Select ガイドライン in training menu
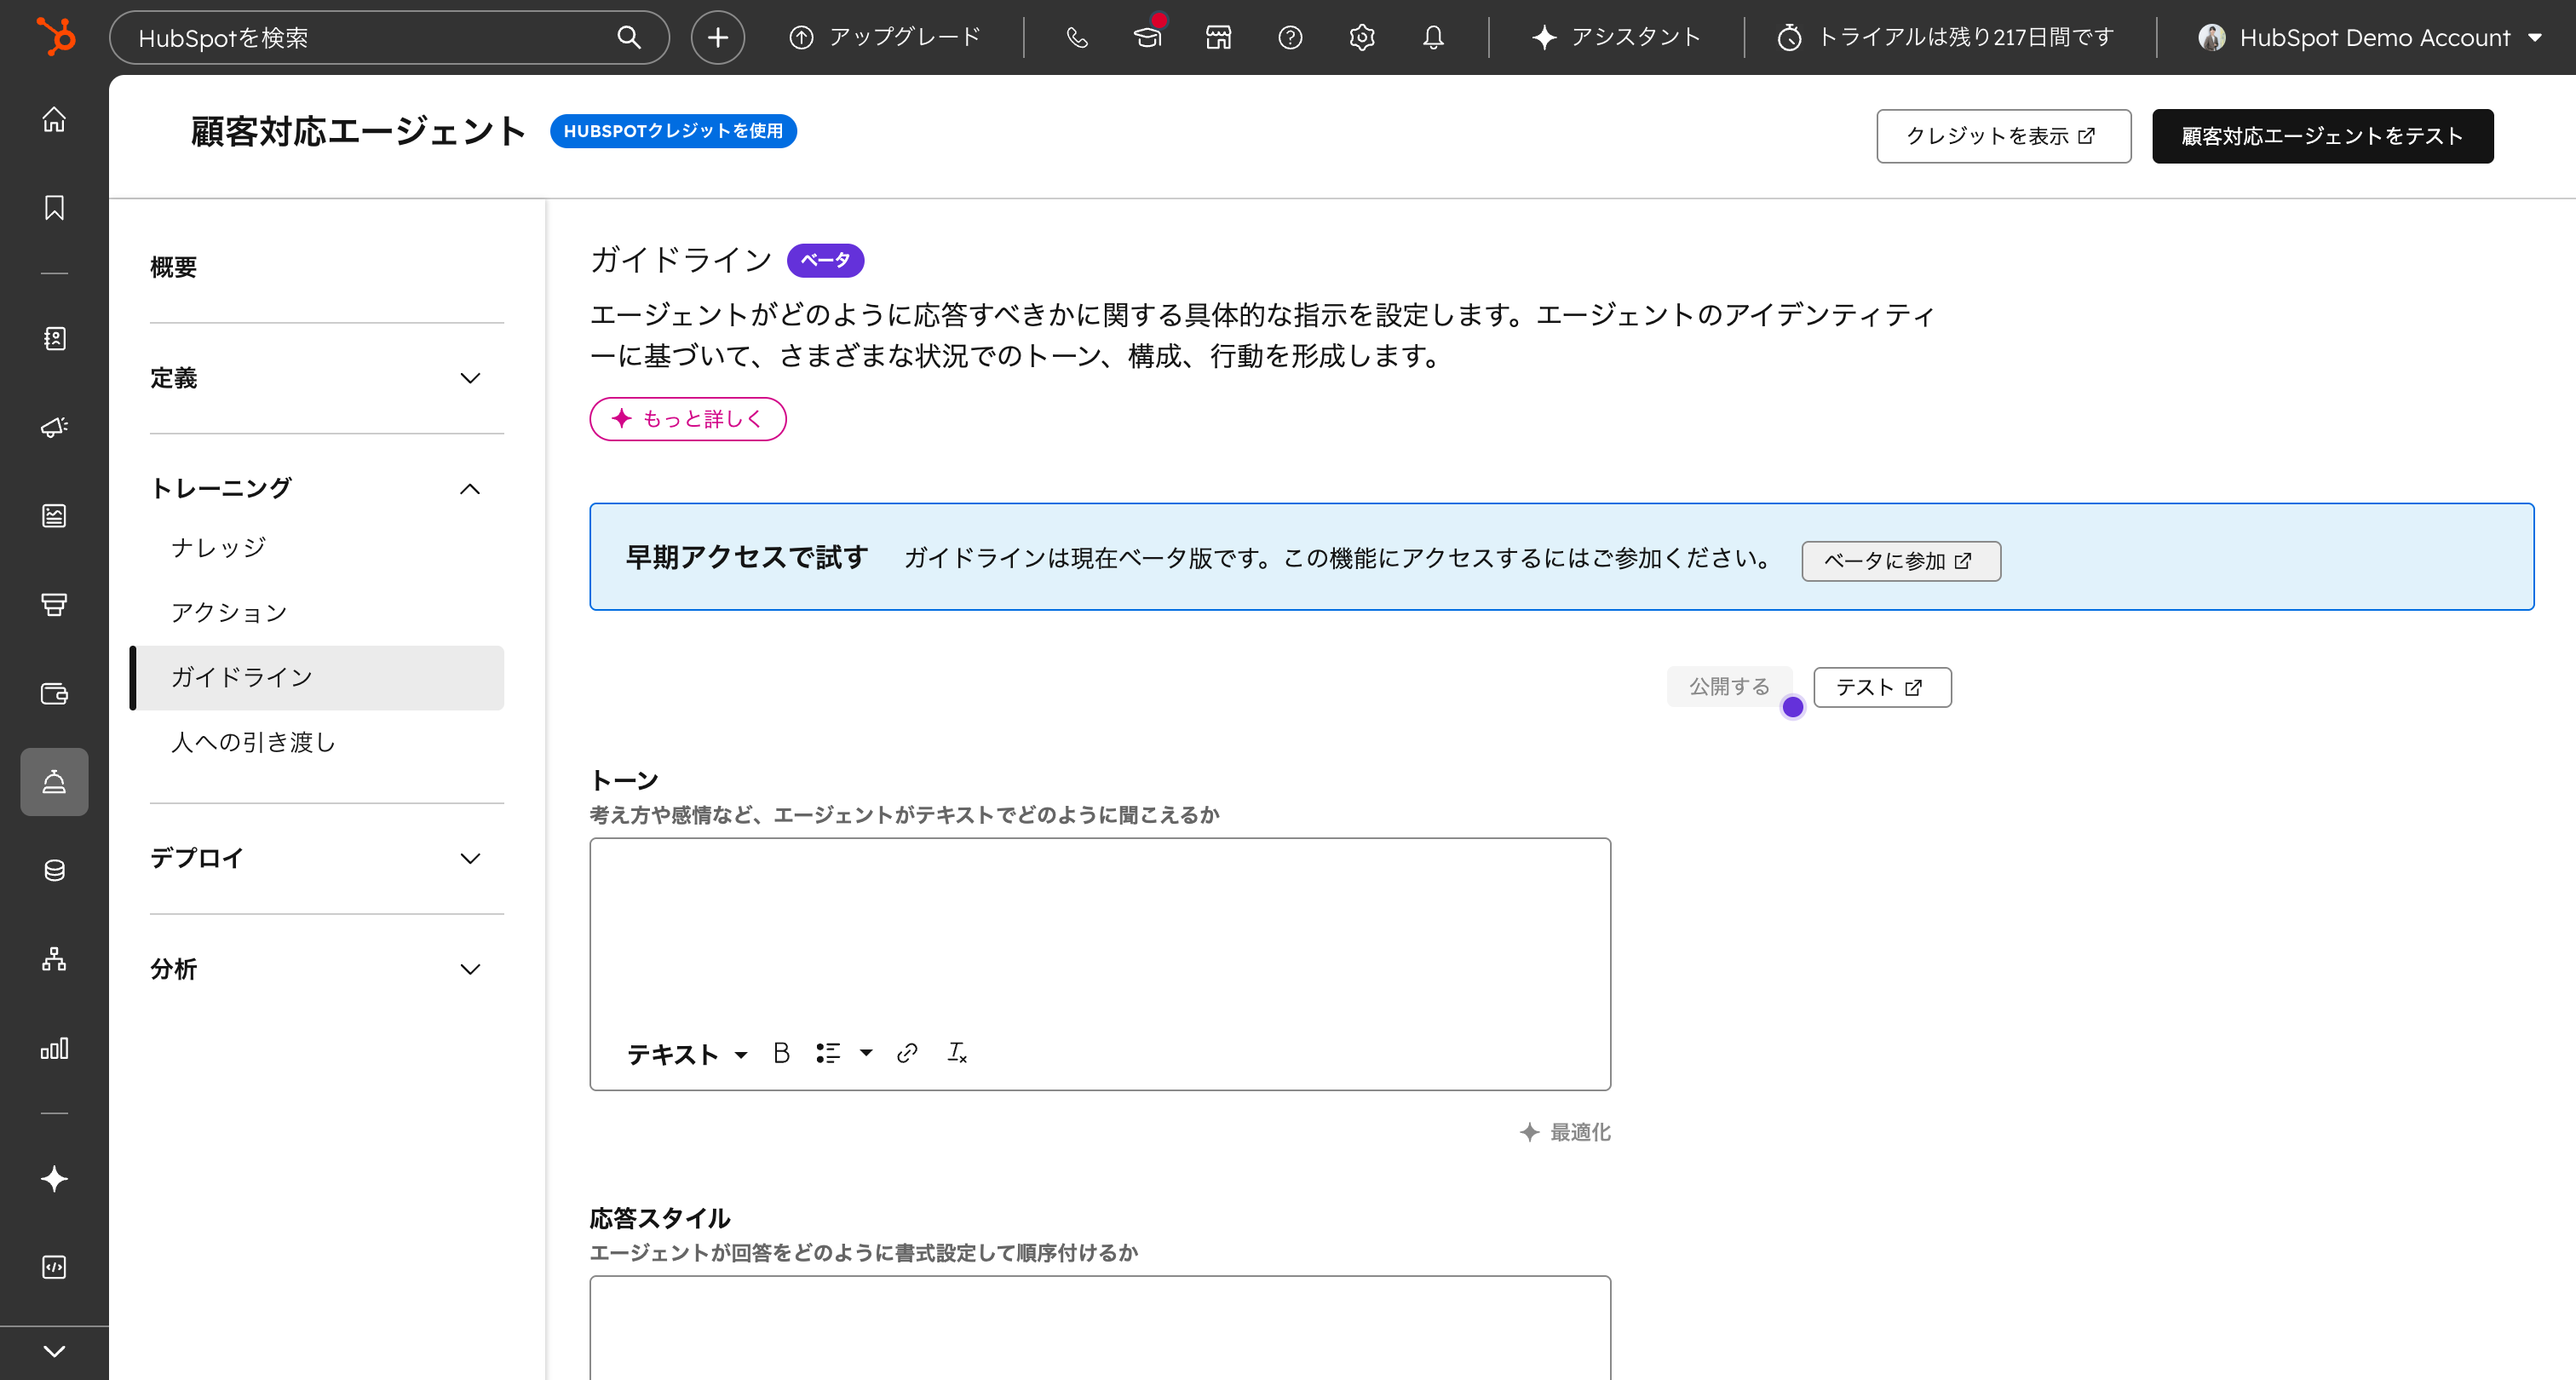The width and height of the screenshot is (2576, 1380). [318, 677]
